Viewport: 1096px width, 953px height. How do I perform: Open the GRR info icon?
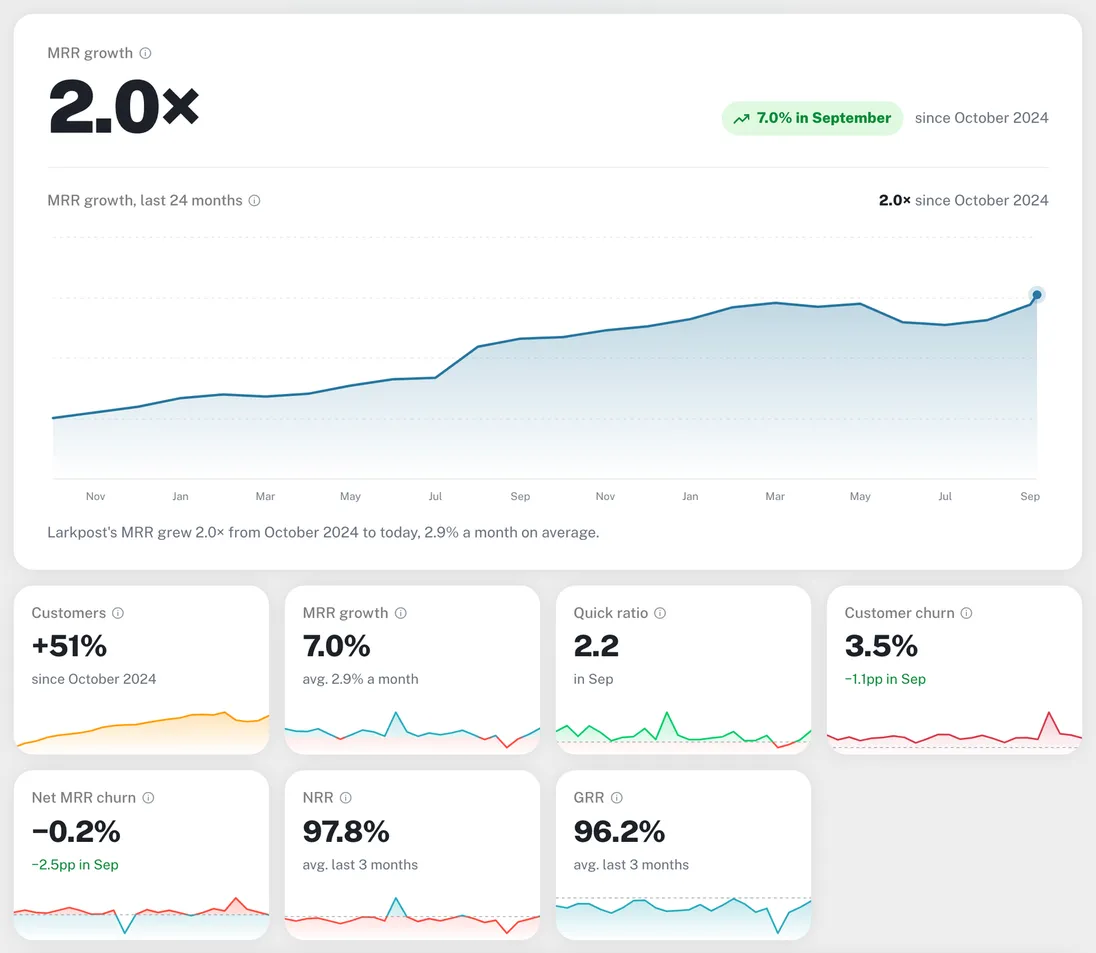click(616, 798)
